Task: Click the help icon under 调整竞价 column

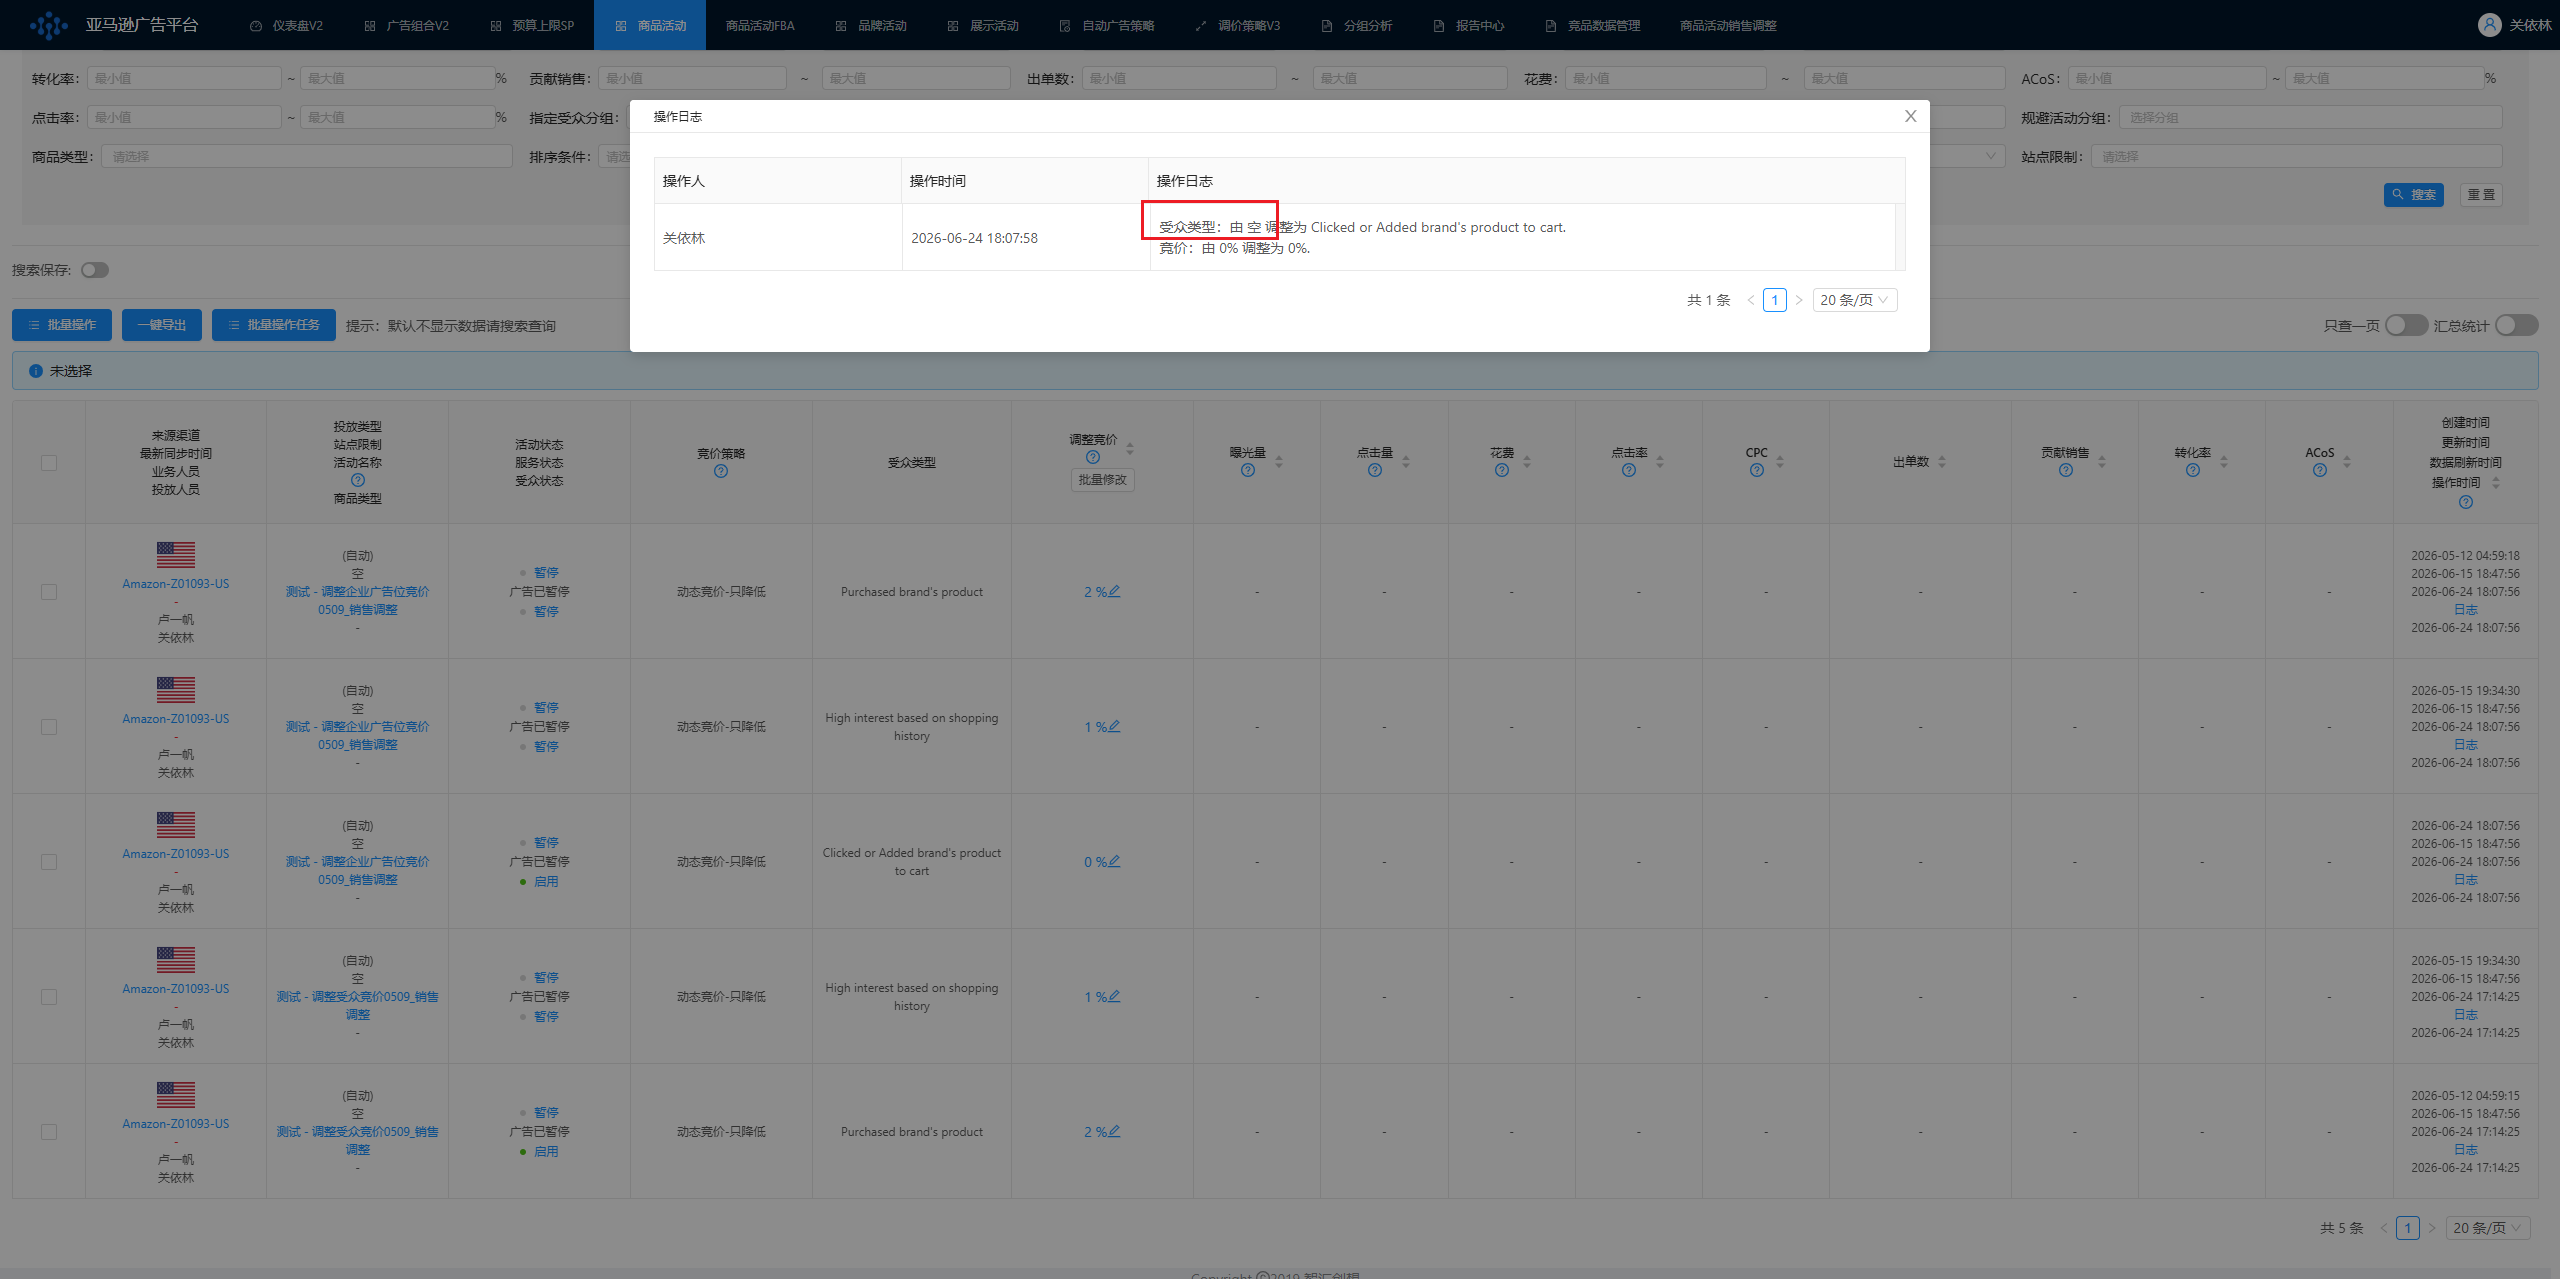Action: pos(1092,457)
